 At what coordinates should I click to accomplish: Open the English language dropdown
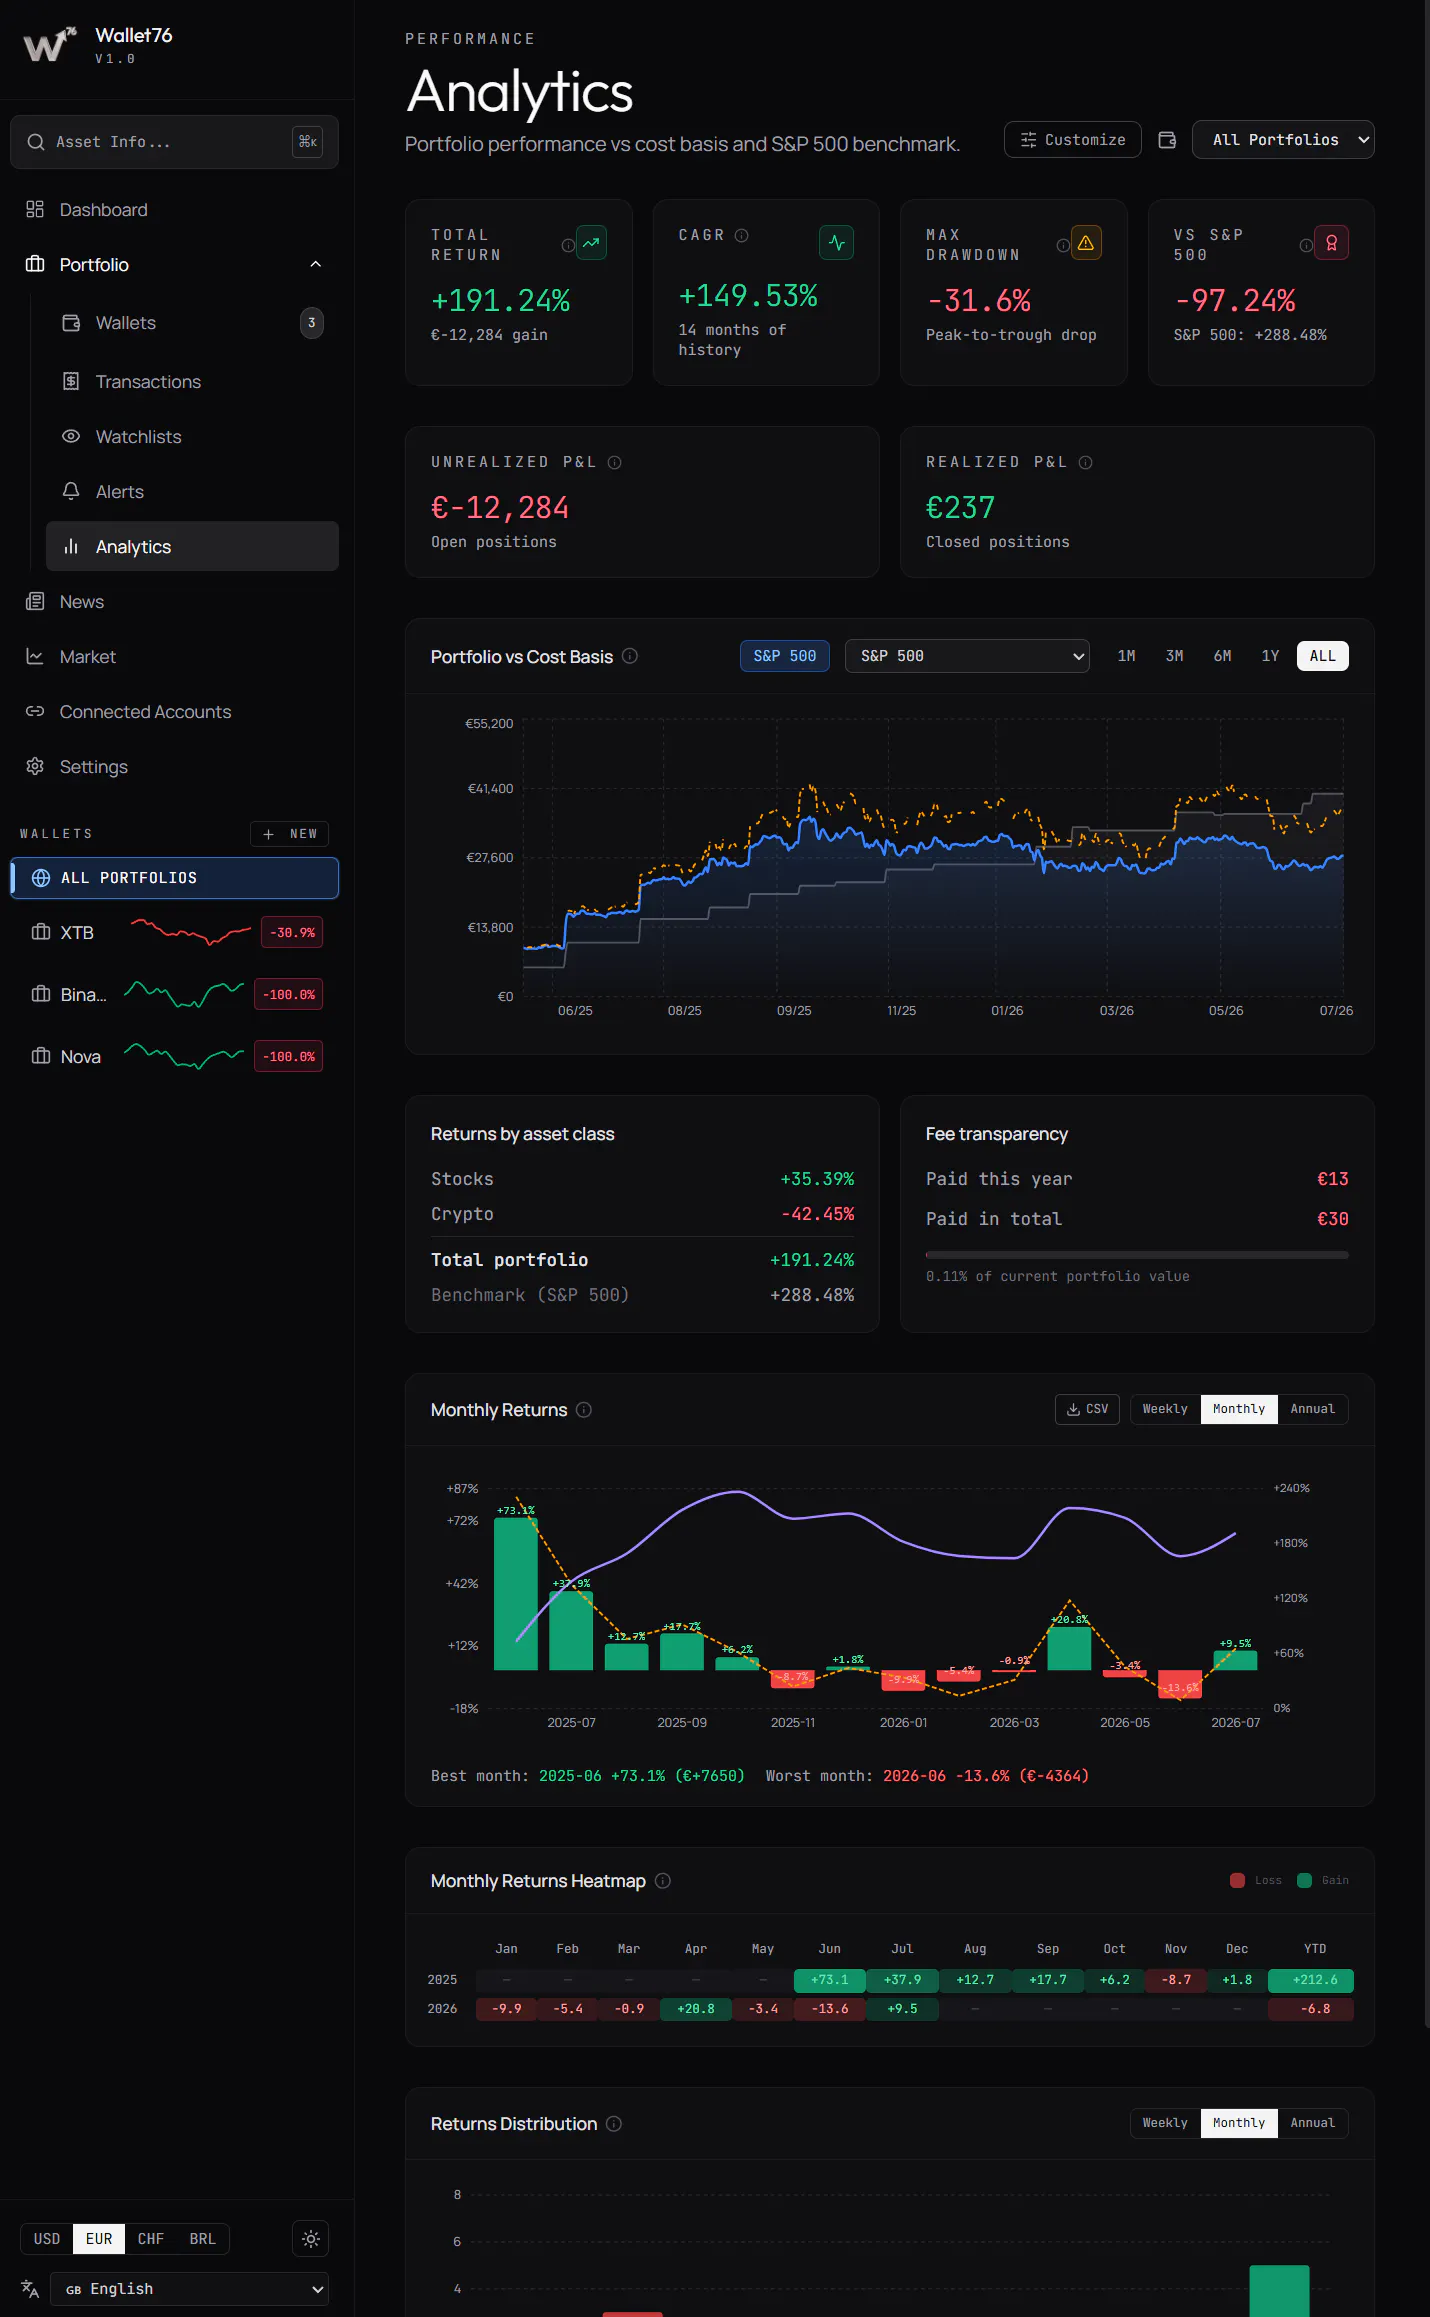(x=189, y=2289)
